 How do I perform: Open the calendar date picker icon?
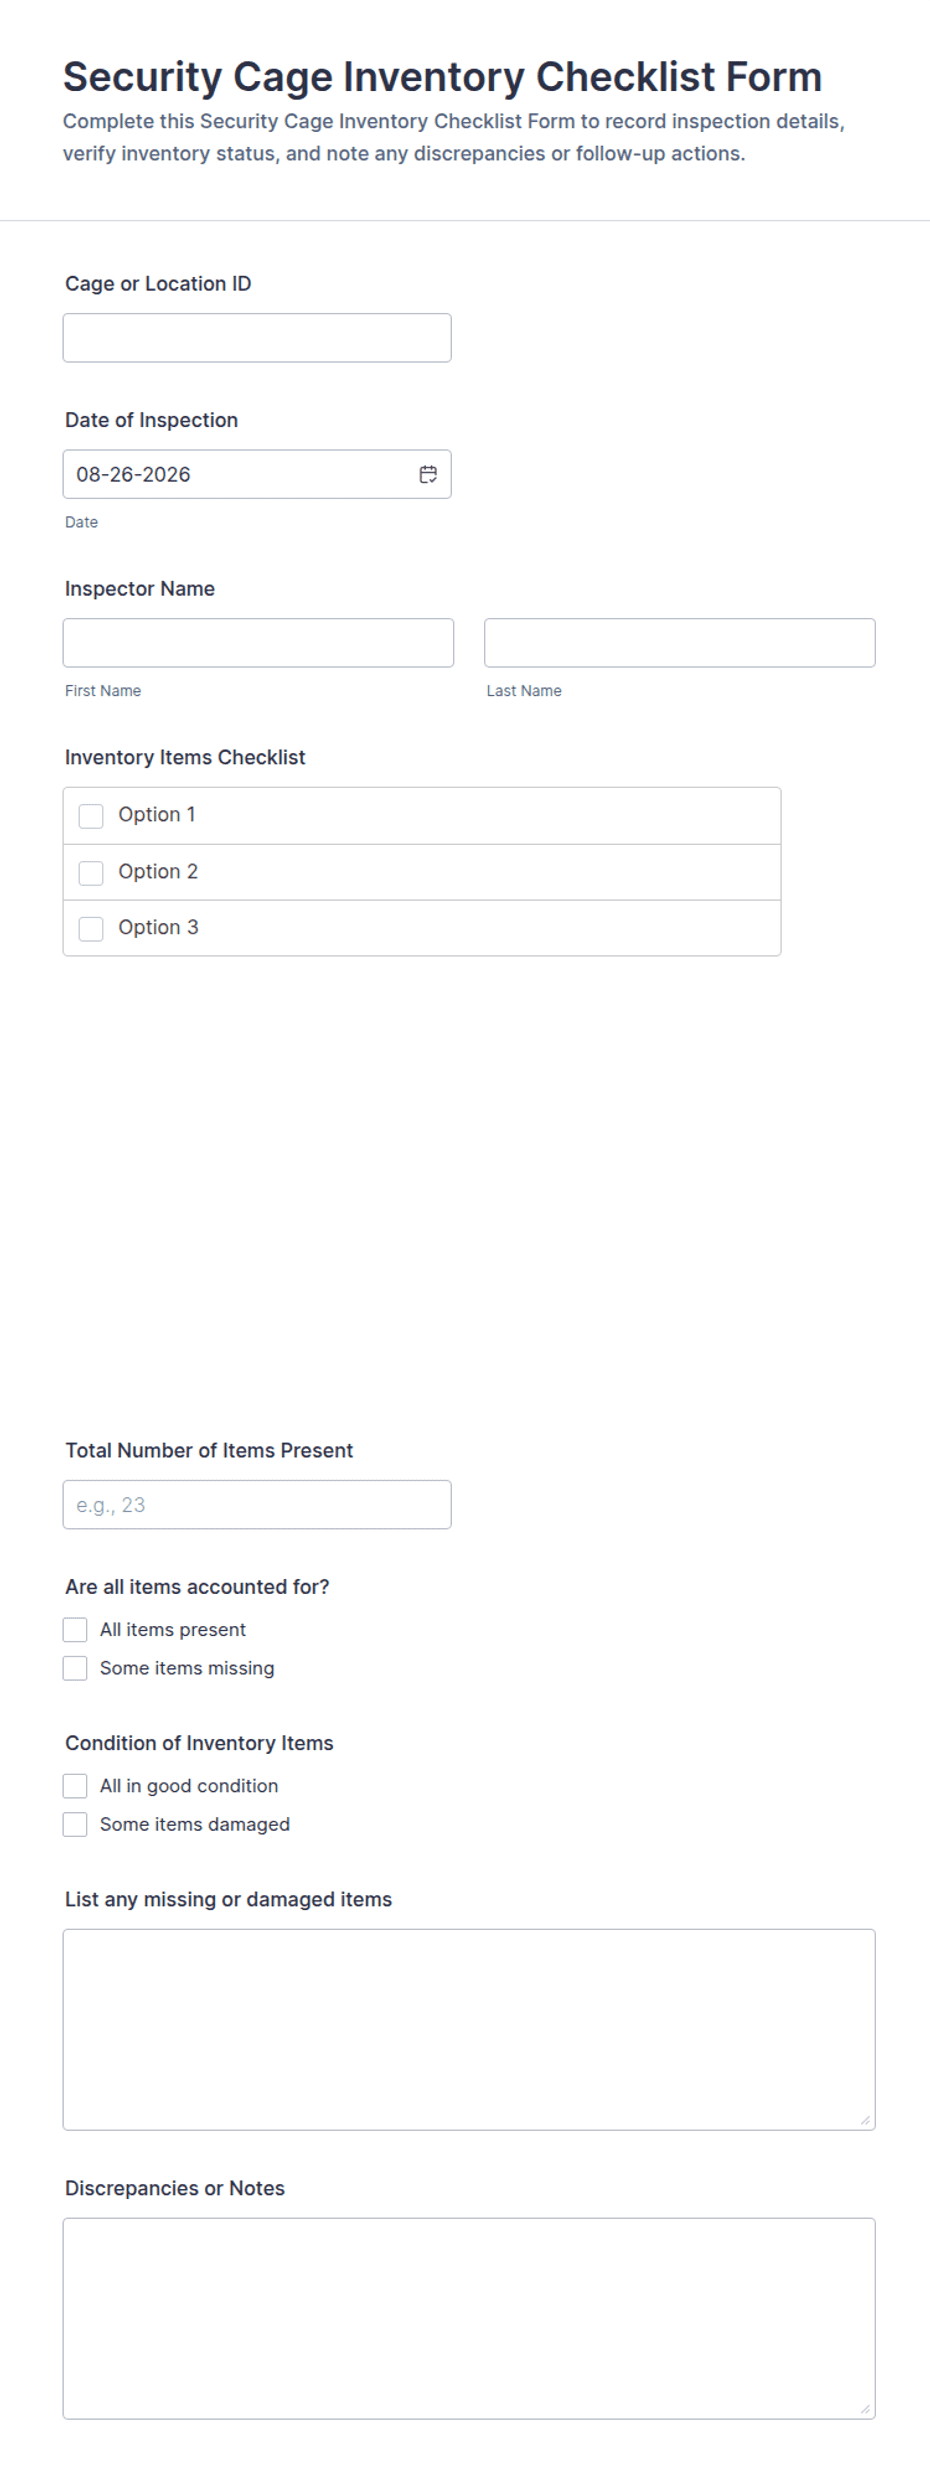tap(428, 474)
